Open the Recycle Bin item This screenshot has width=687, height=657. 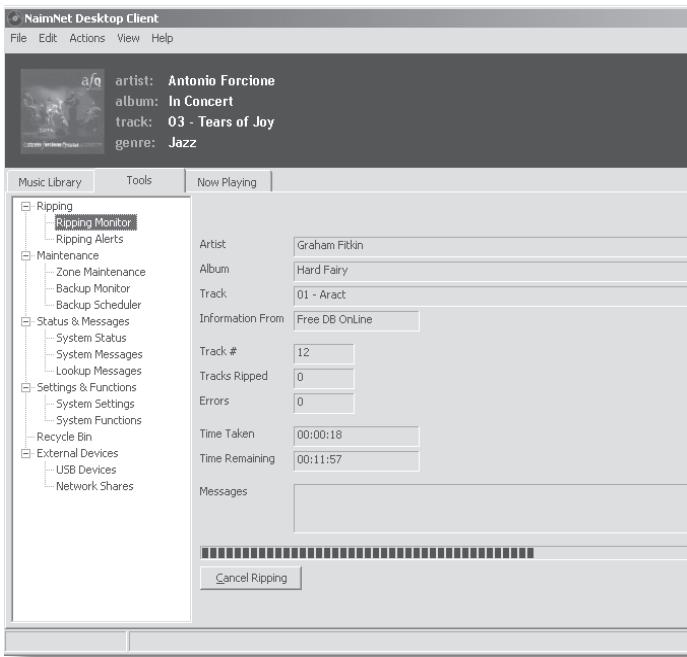(x=67, y=437)
